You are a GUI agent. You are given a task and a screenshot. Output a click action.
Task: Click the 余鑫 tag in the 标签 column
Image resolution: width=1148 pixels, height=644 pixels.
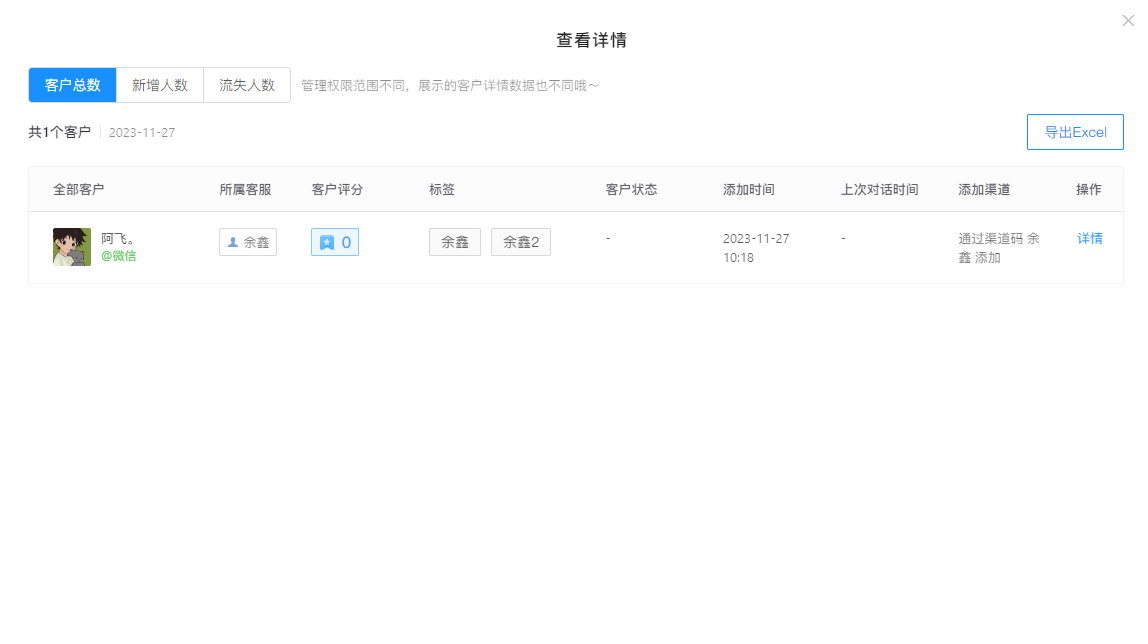[x=455, y=242]
